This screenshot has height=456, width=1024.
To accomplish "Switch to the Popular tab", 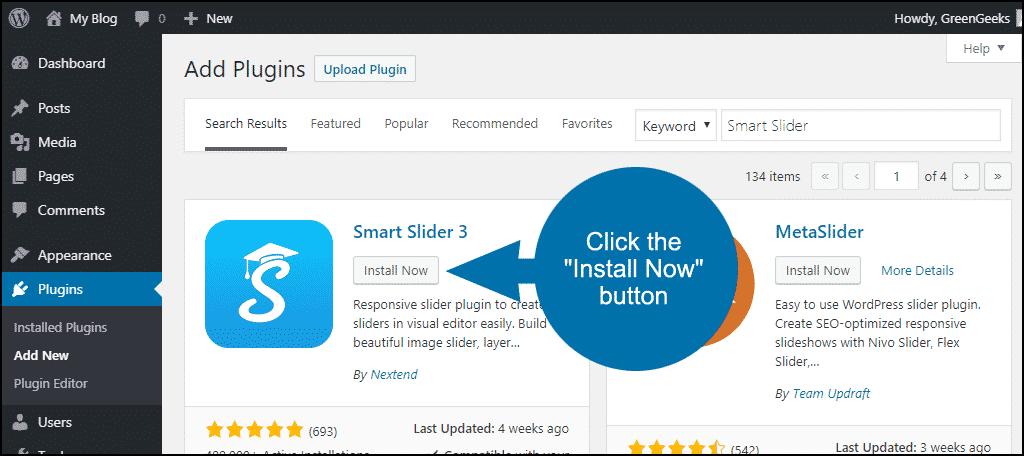I will tap(406, 124).
